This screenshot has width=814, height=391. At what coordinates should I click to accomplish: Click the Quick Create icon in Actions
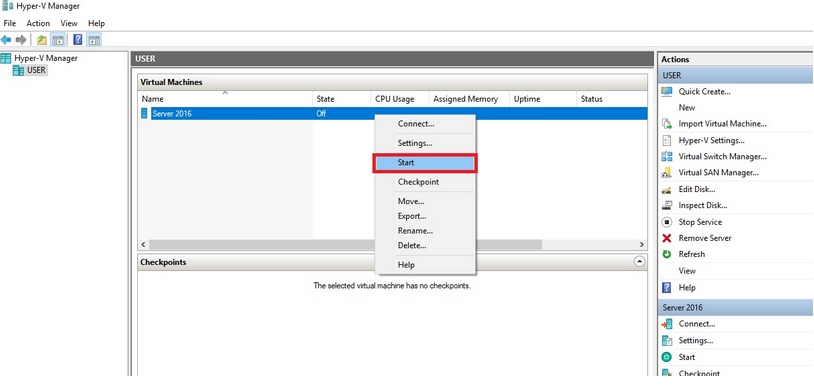667,91
